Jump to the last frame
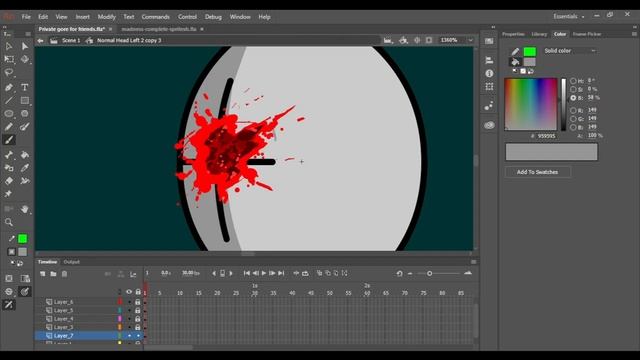This screenshot has height=360, width=640. [x=281, y=273]
